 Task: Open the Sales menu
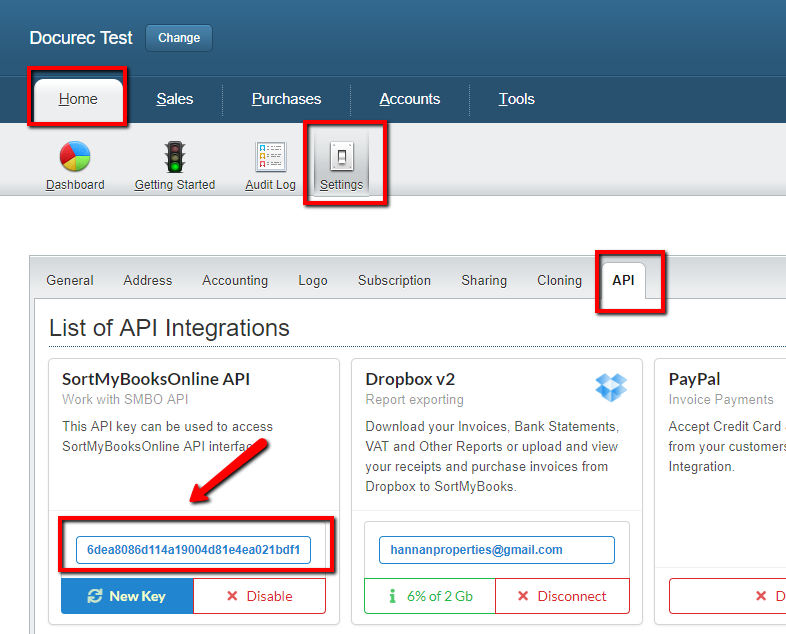click(175, 99)
